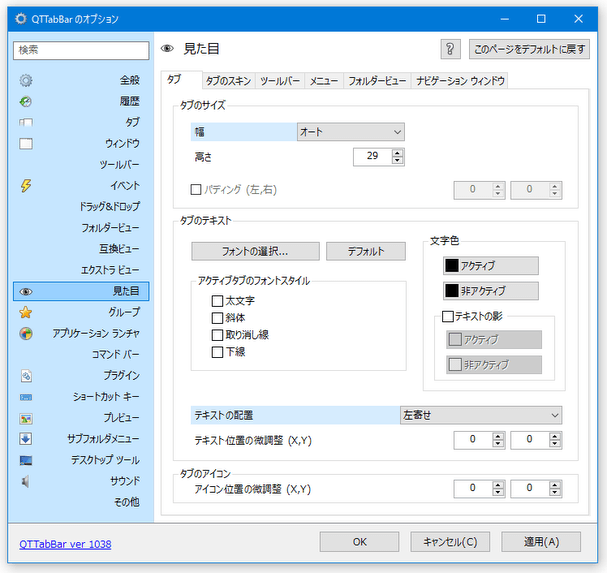
Task: Click the 見た目 eye icon in sidebar
Action: [x=26, y=292]
